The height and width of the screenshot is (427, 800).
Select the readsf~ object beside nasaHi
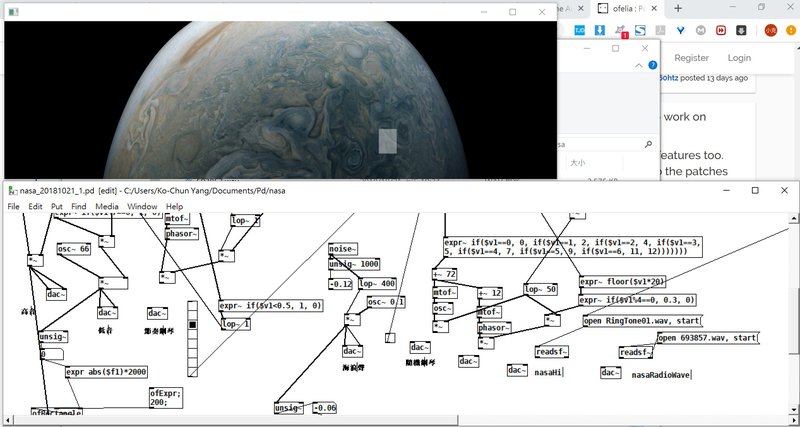tap(552, 351)
